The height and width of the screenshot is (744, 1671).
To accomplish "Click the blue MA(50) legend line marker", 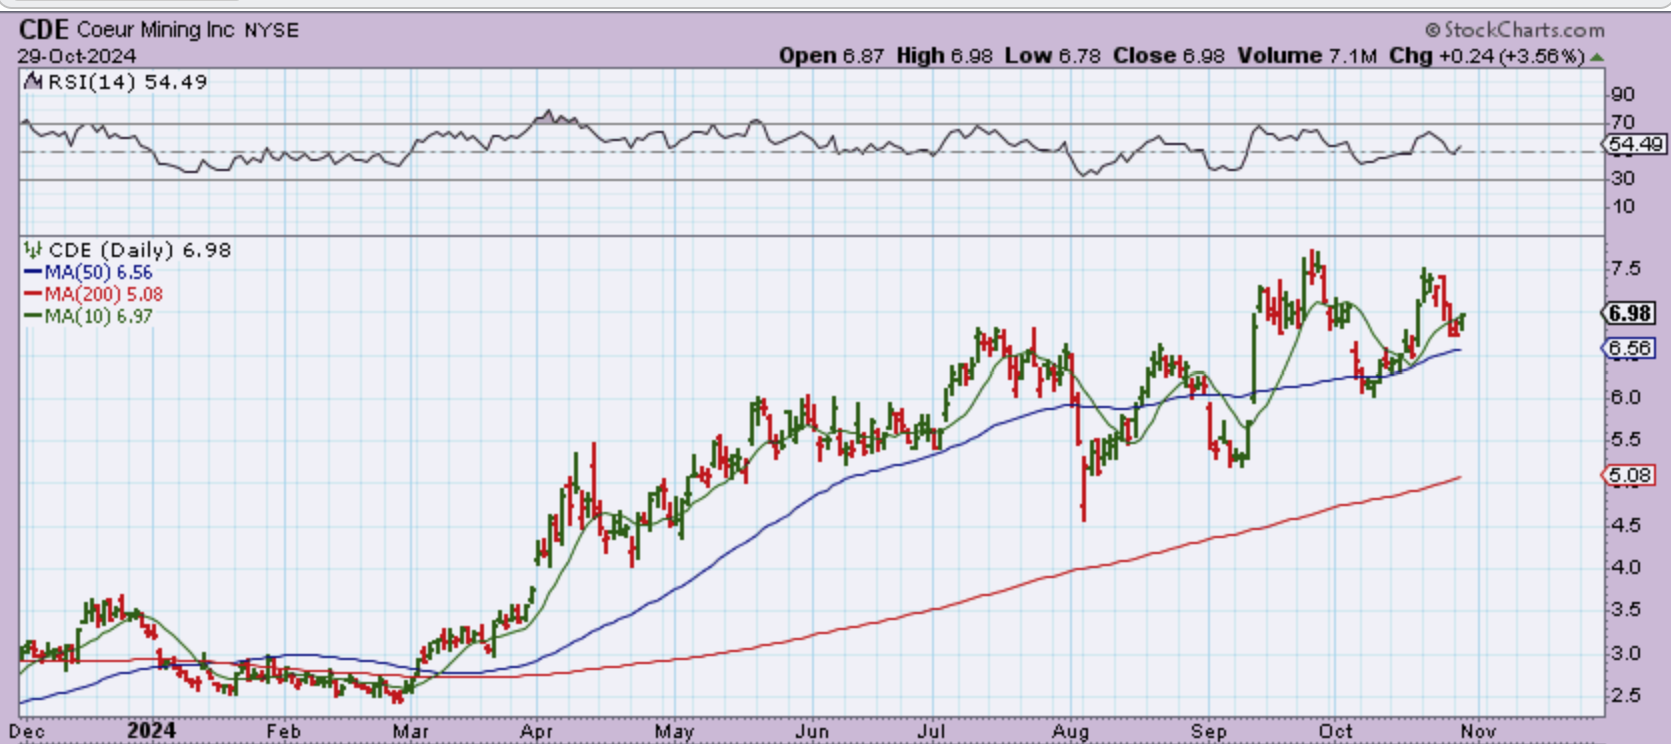I will click(32, 272).
